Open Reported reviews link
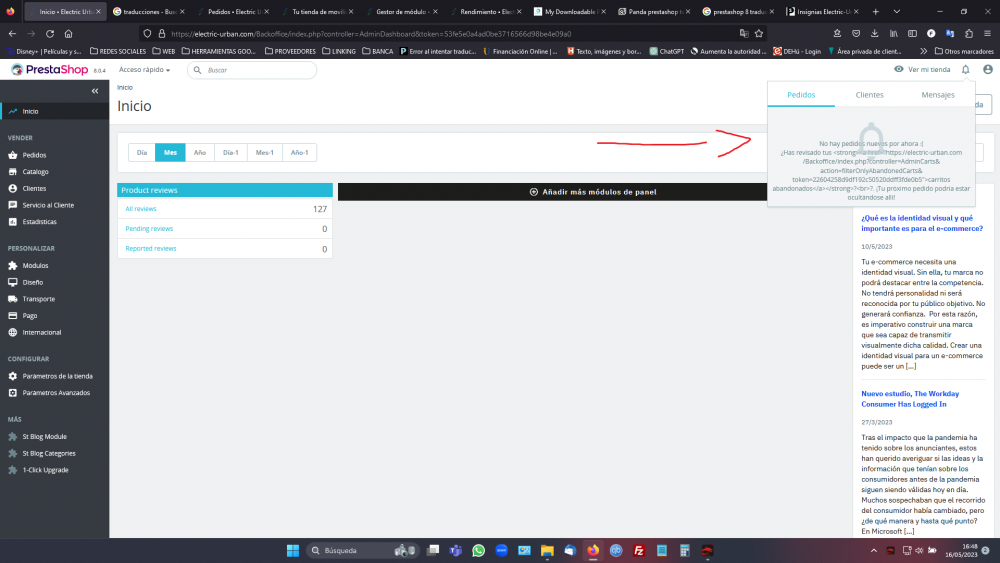 click(151, 248)
